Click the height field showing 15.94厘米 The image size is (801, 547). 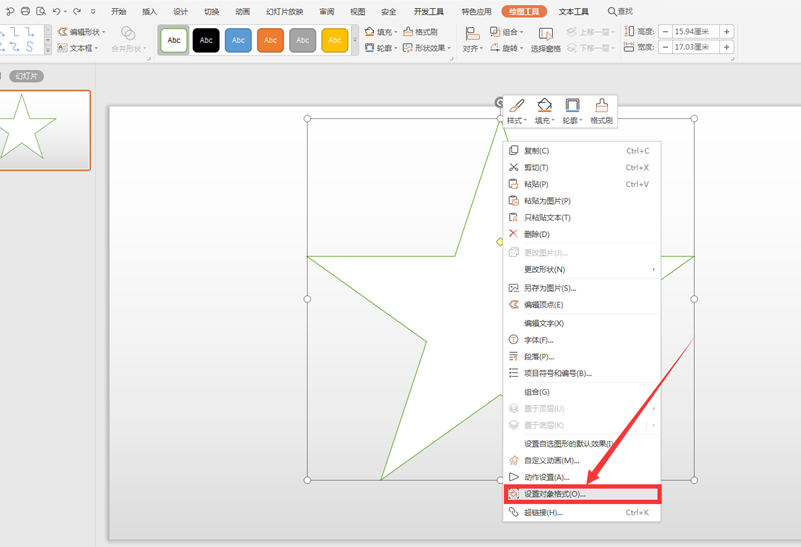[696, 32]
